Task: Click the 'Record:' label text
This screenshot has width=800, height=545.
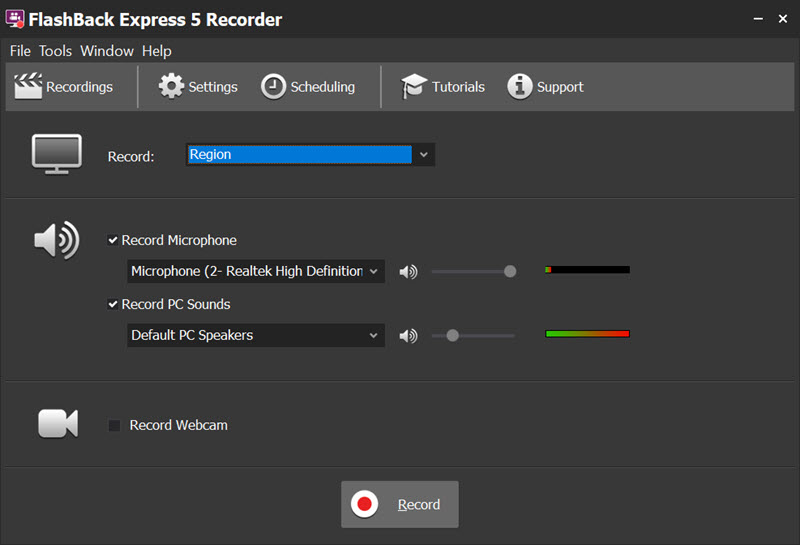Action: [x=131, y=157]
